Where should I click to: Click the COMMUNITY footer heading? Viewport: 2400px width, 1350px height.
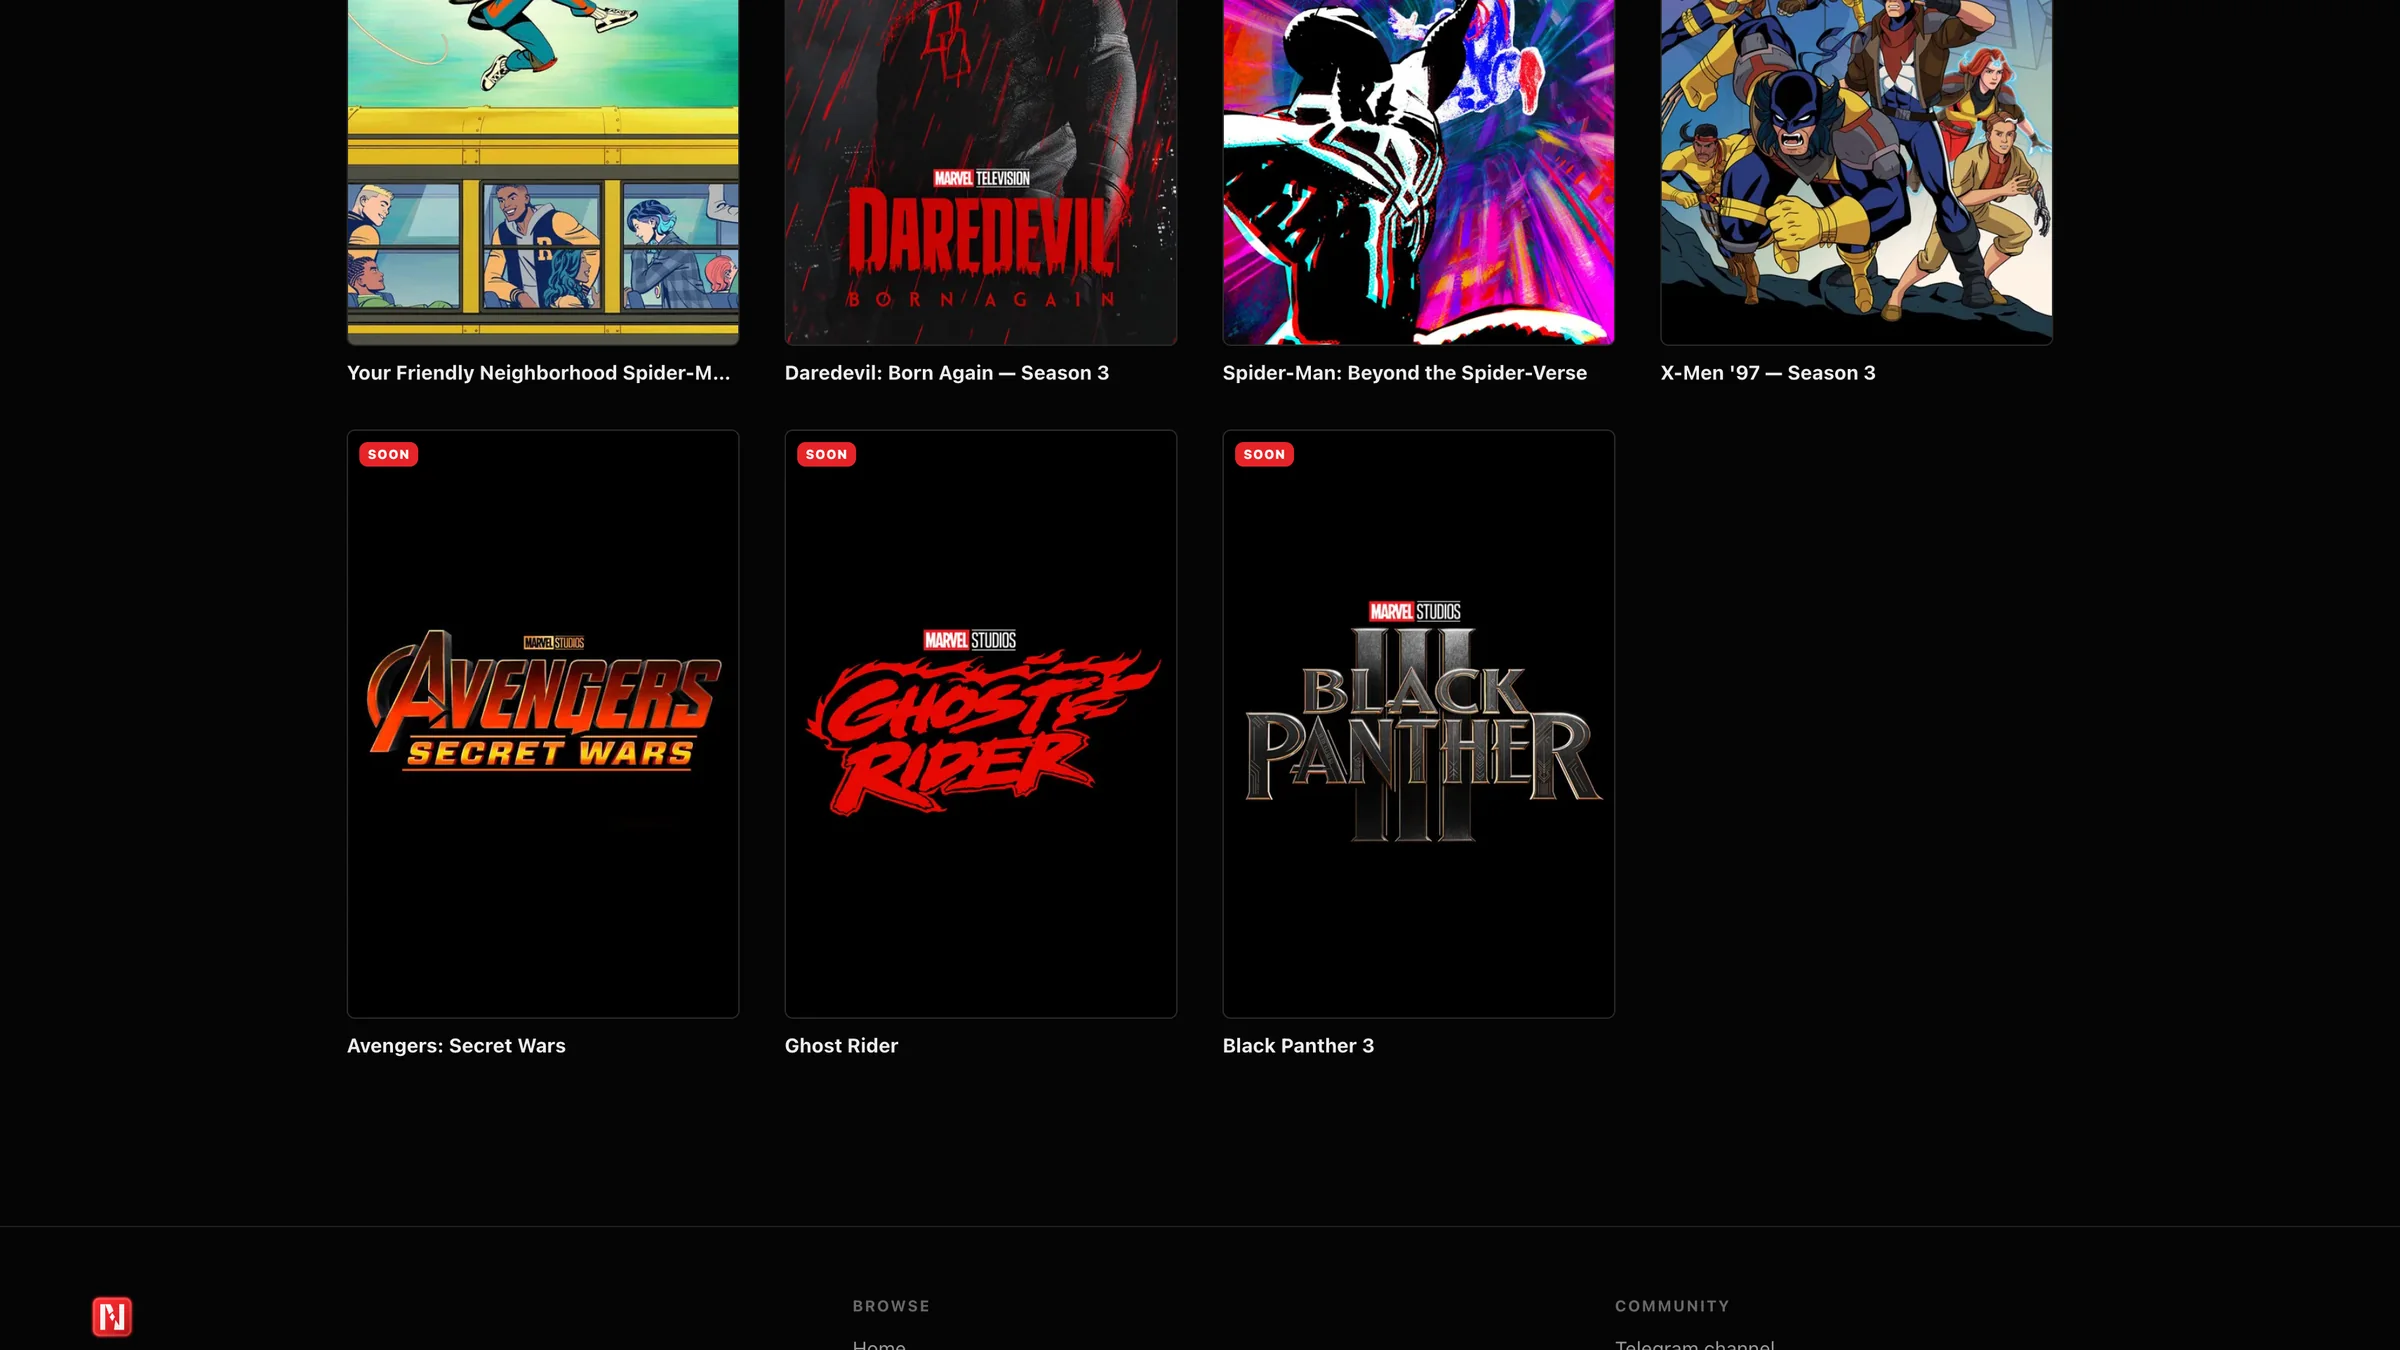pyautogui.click(x=1672, y=1306)
